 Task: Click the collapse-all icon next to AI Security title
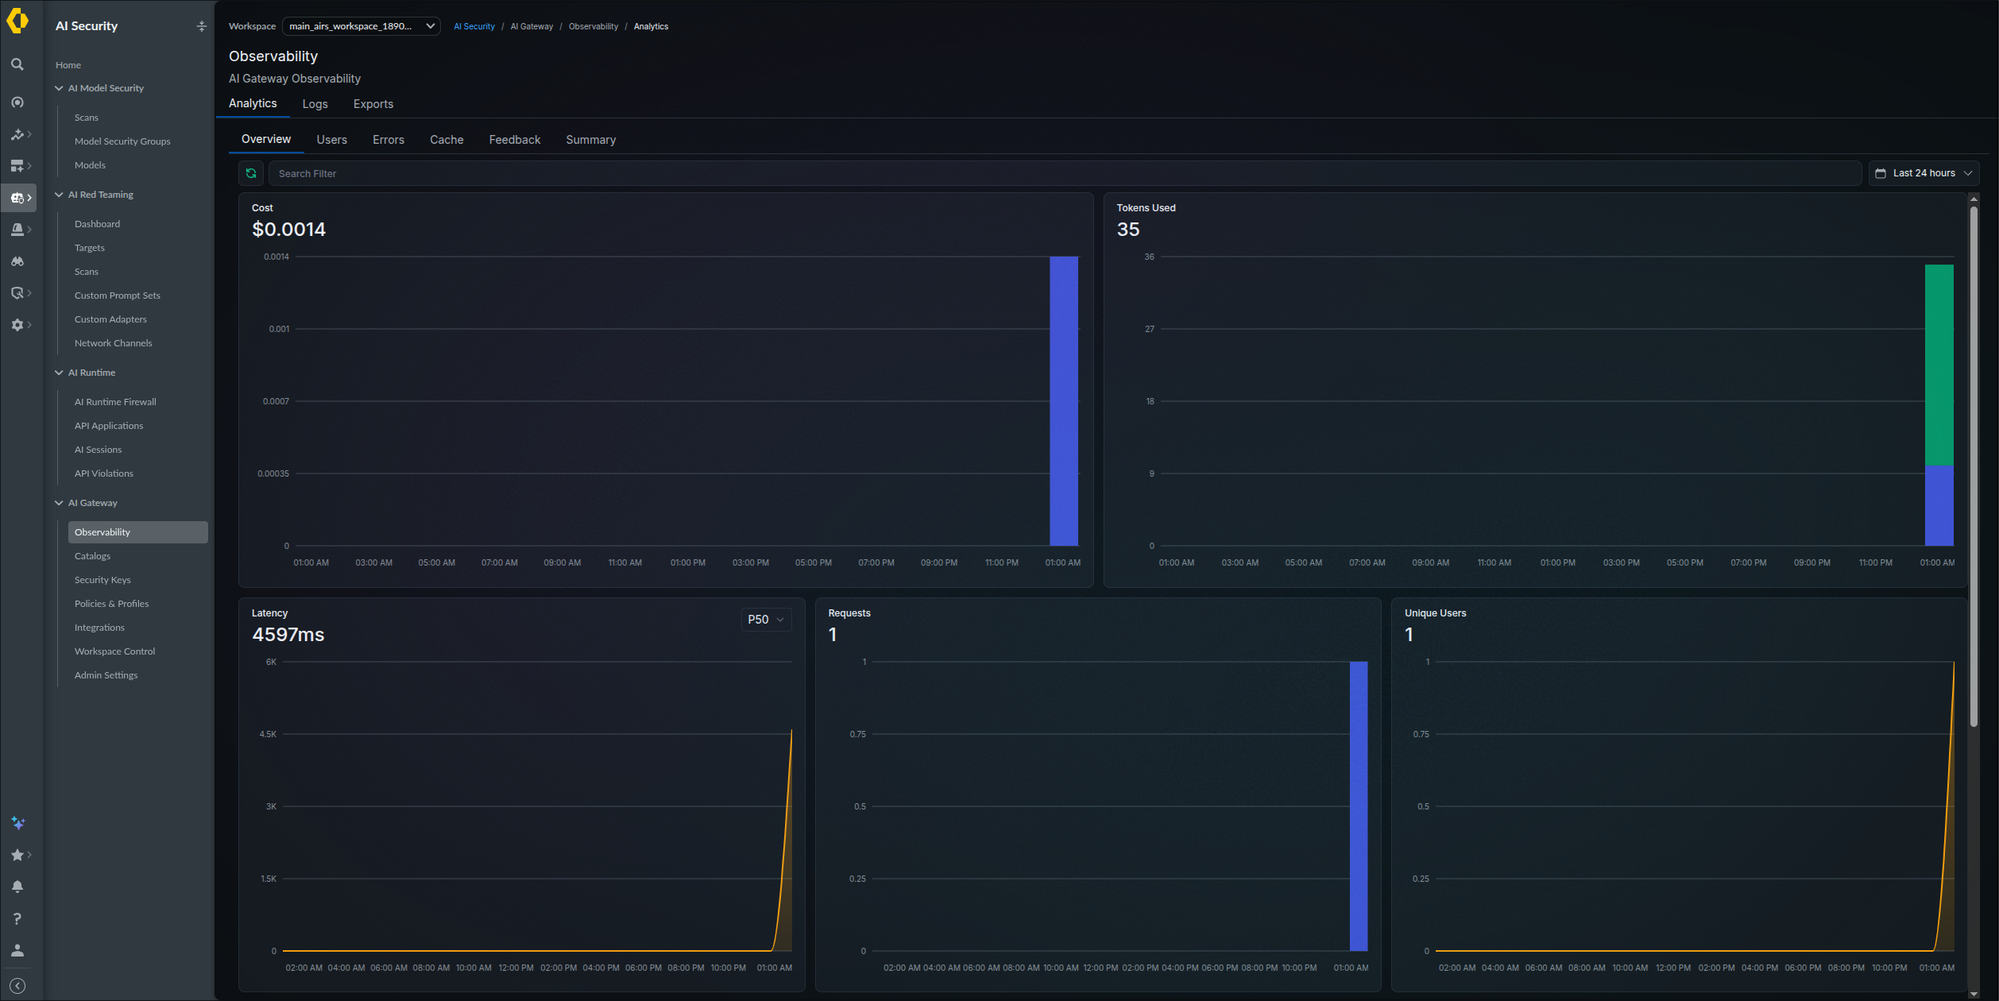201,26
